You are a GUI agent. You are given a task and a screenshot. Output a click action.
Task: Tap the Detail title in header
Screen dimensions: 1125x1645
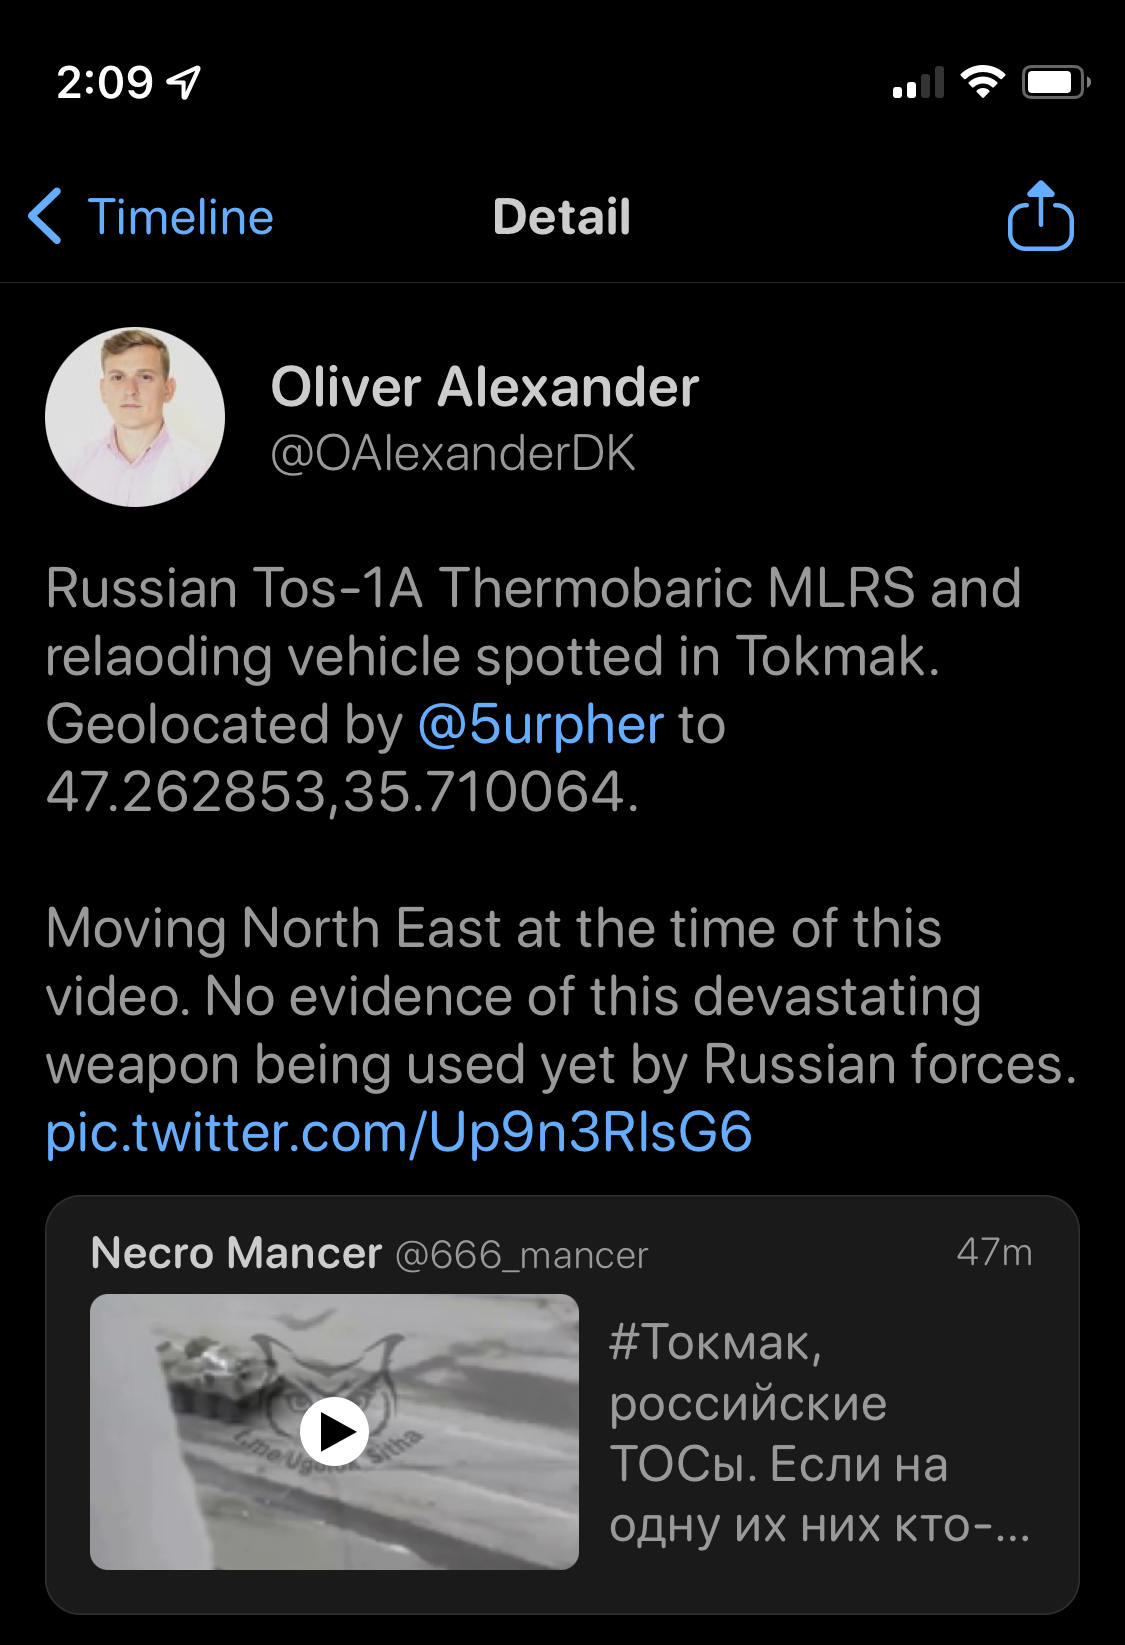tap(562, 216)
